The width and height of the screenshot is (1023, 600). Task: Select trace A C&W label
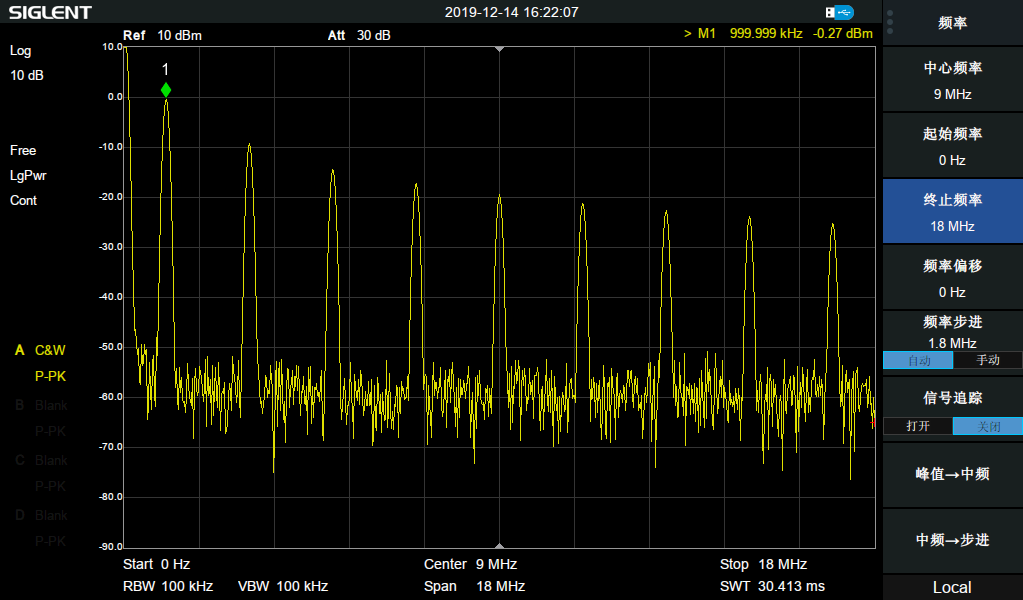(x=49, y=350)
